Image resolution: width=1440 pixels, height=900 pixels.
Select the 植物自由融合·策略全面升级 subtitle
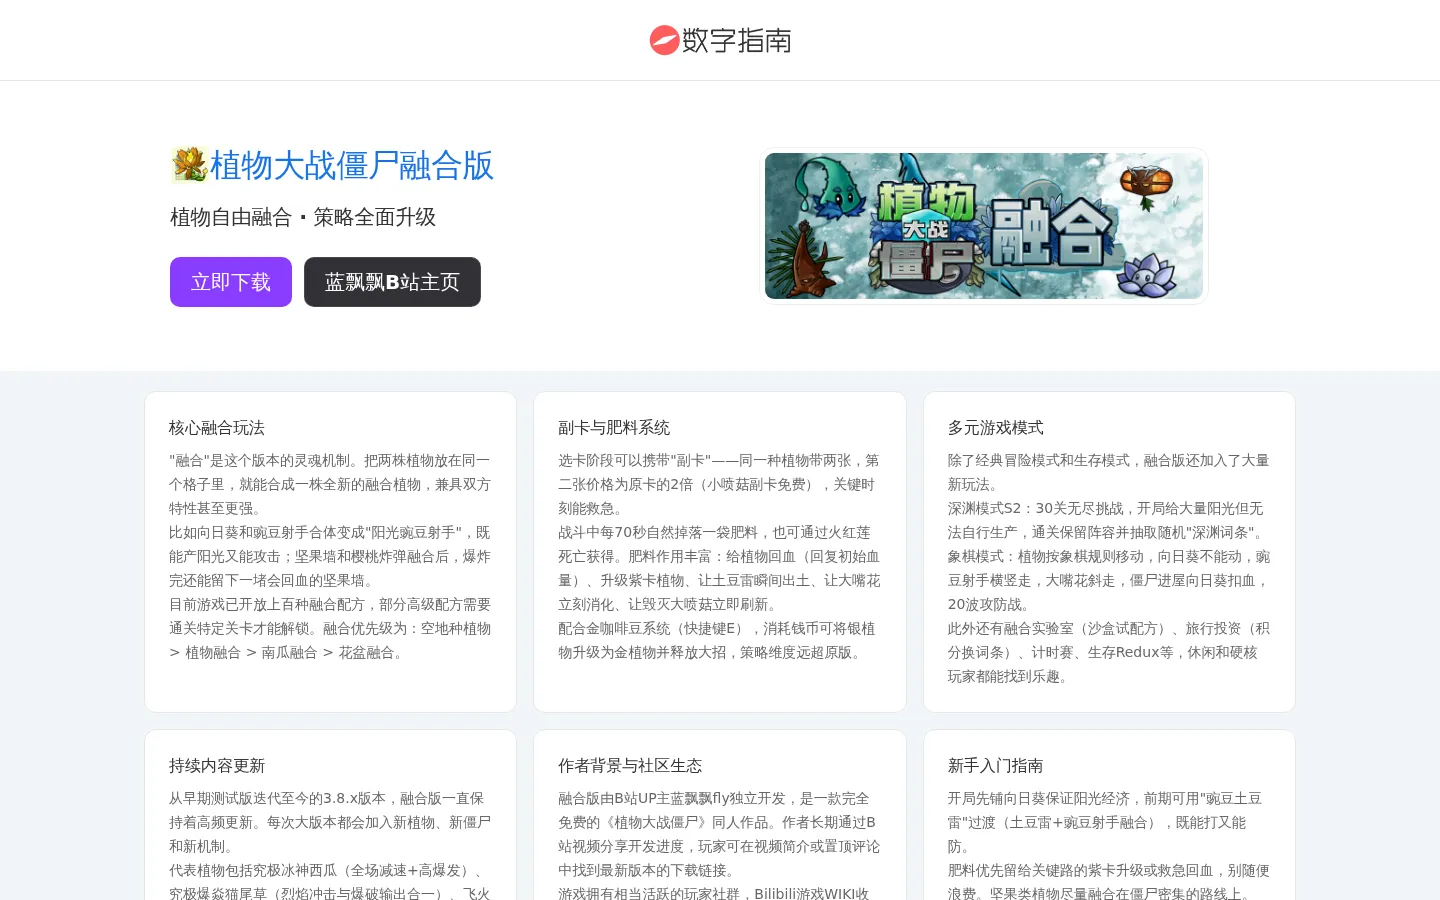click(x=303, y=217)
